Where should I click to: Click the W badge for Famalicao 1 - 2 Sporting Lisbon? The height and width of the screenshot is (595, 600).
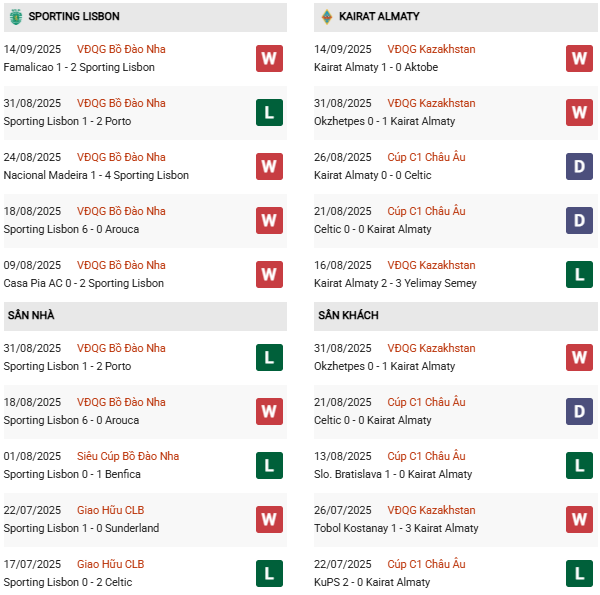click(x=269, y=58)
